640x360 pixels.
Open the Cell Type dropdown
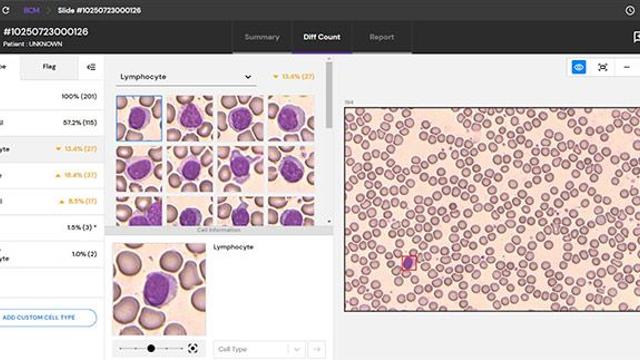[x=259, y=349]
